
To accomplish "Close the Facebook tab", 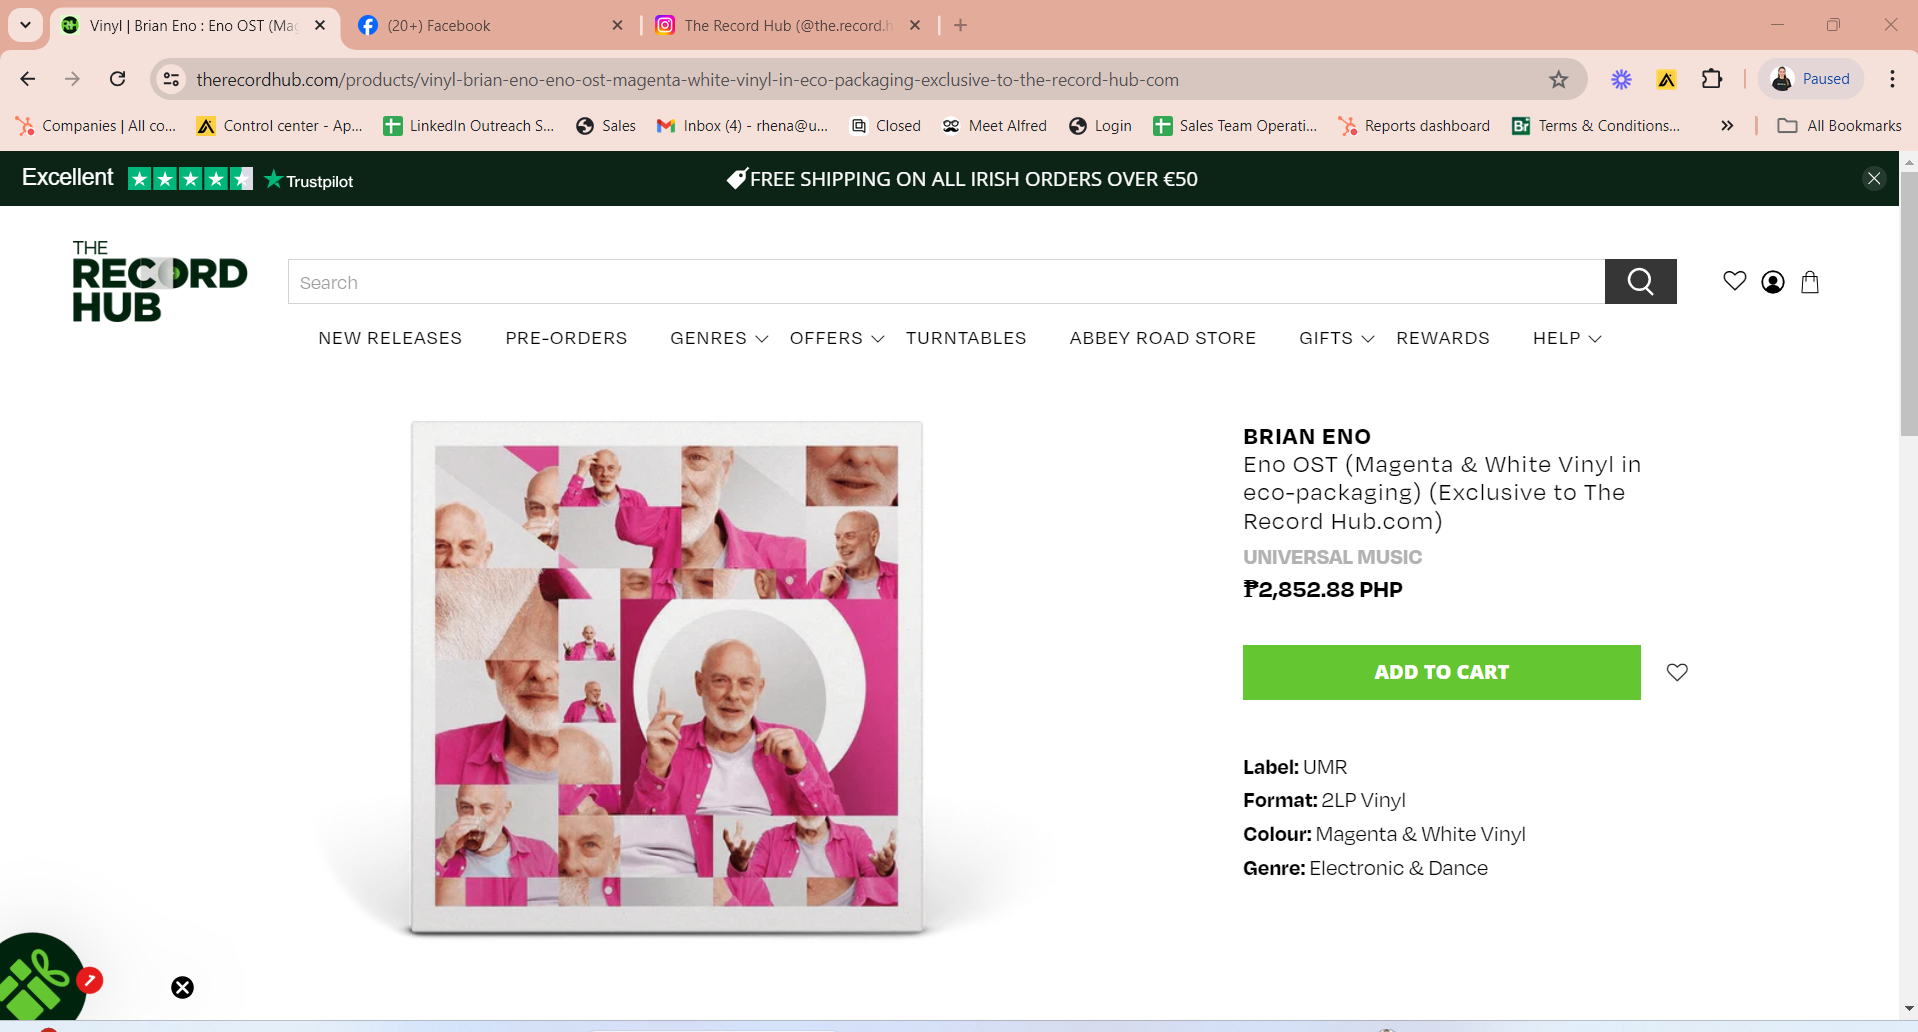I will (617, 25).
